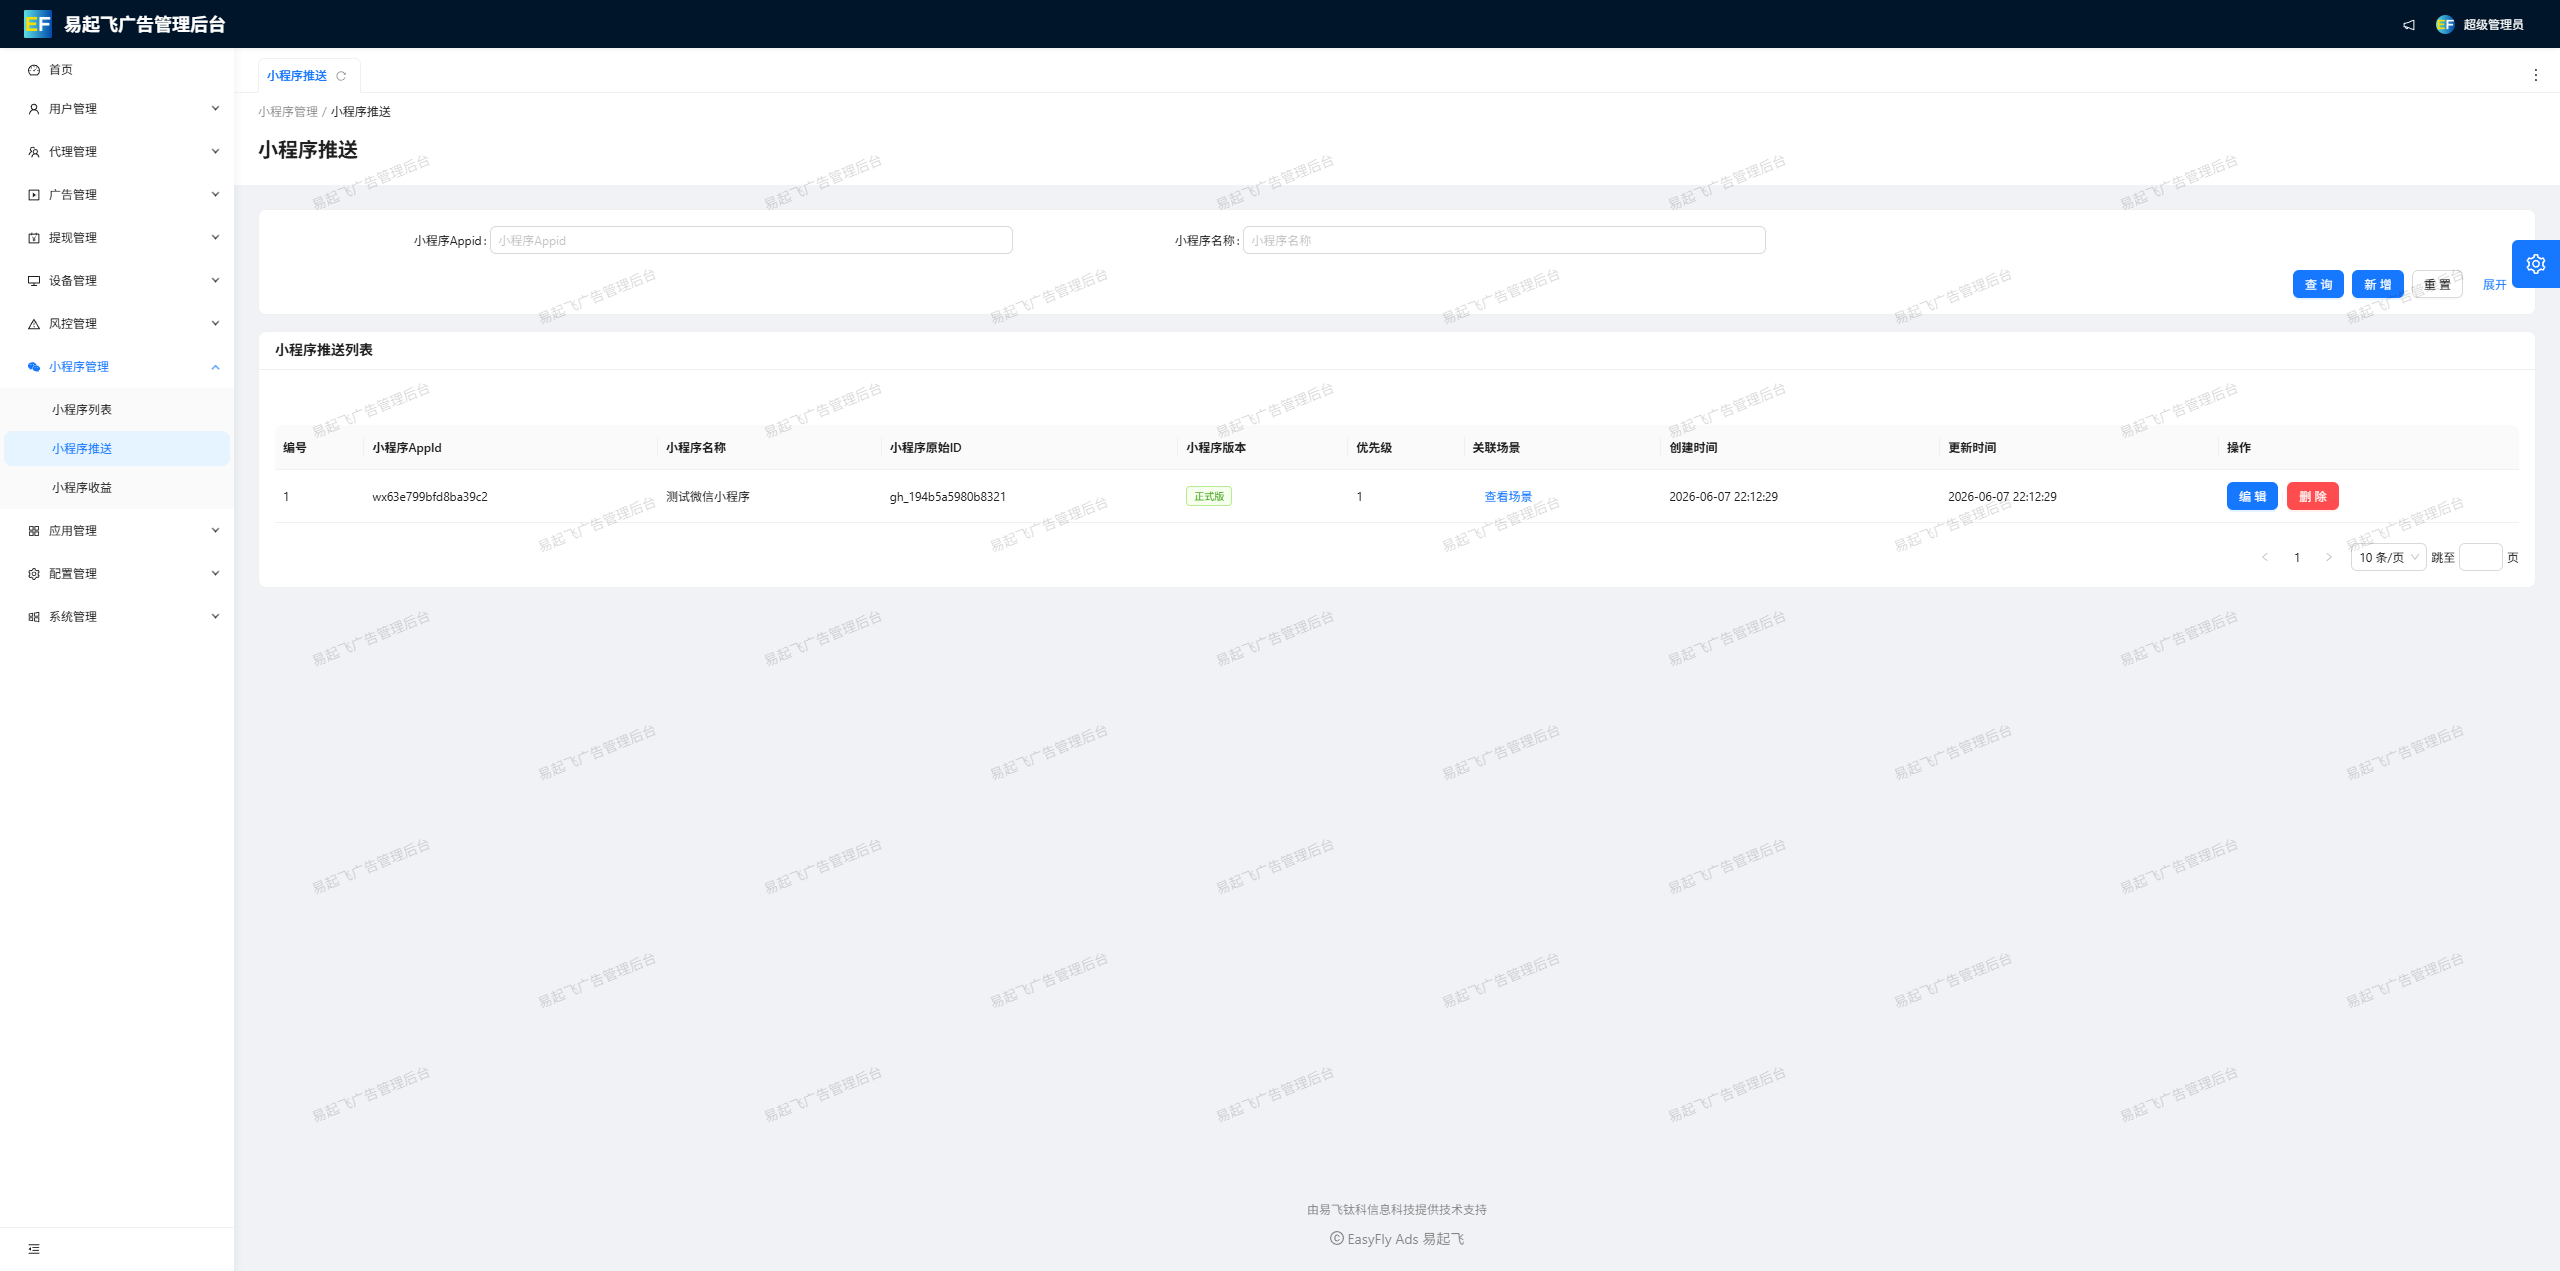The width and height of the screenshot is (2560, 1271).
Task: Click the 超级管理员 username text
Action: [2493, 25]
